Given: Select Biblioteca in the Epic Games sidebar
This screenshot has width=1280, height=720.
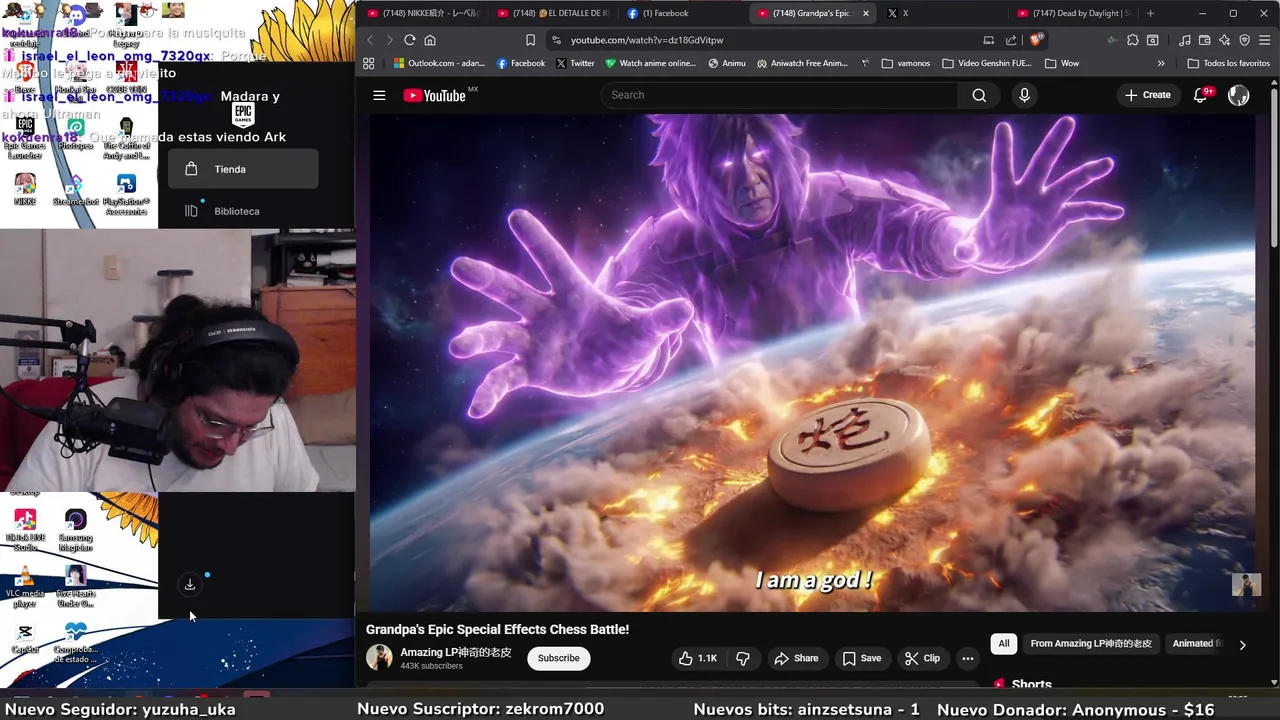Looking at the screenshot, I should 243,211.
